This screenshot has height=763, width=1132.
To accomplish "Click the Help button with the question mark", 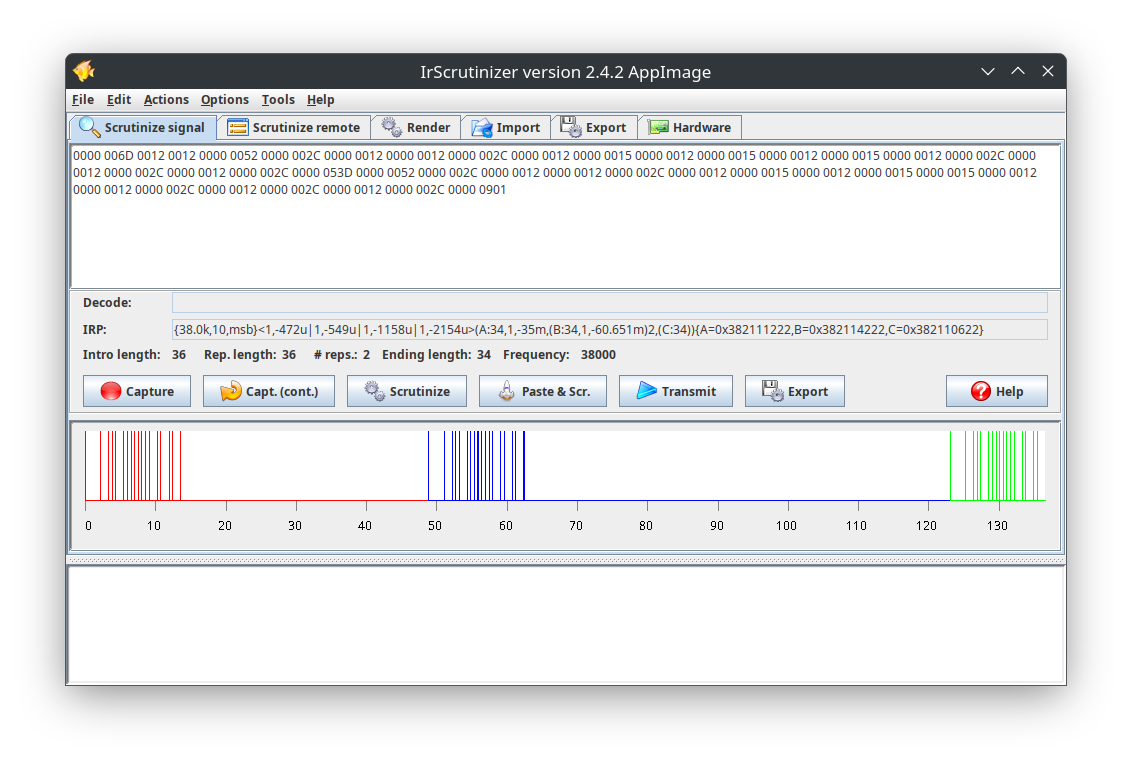I will (996, 391).
